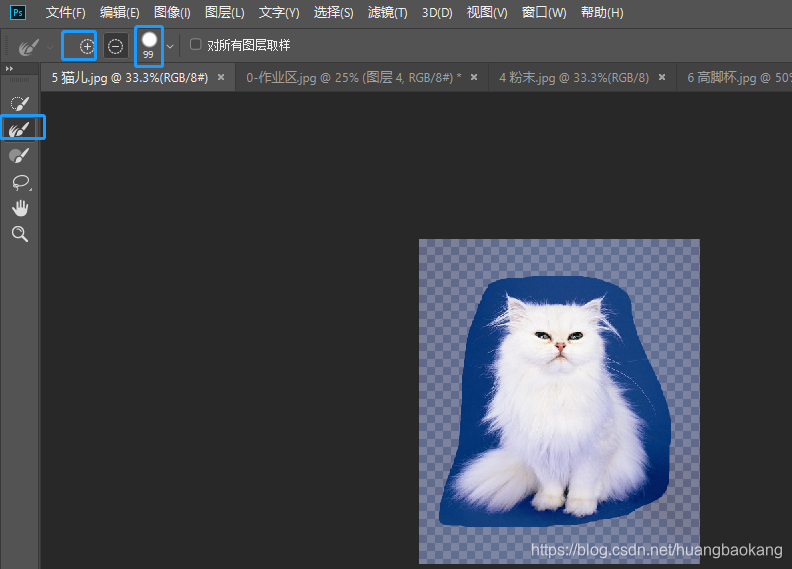Screen dimensions: 792x569
Task: Open the 帮助(H) menu
Action: (x=602, y=13)
